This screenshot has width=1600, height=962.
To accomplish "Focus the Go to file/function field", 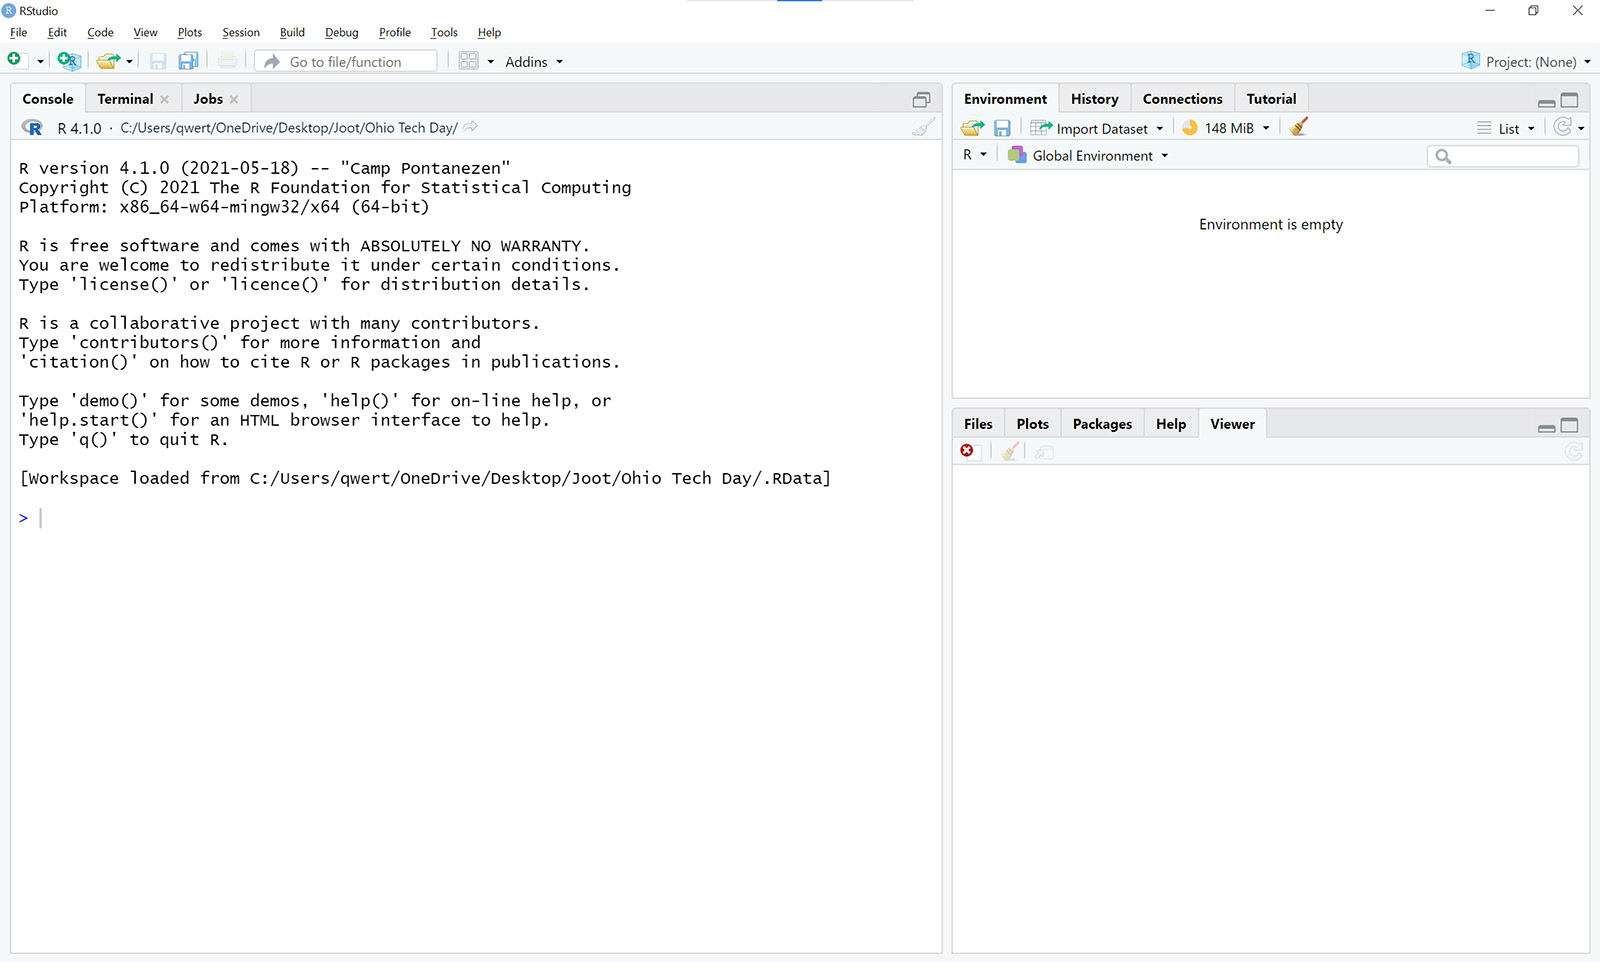I will tap(346, 61).
